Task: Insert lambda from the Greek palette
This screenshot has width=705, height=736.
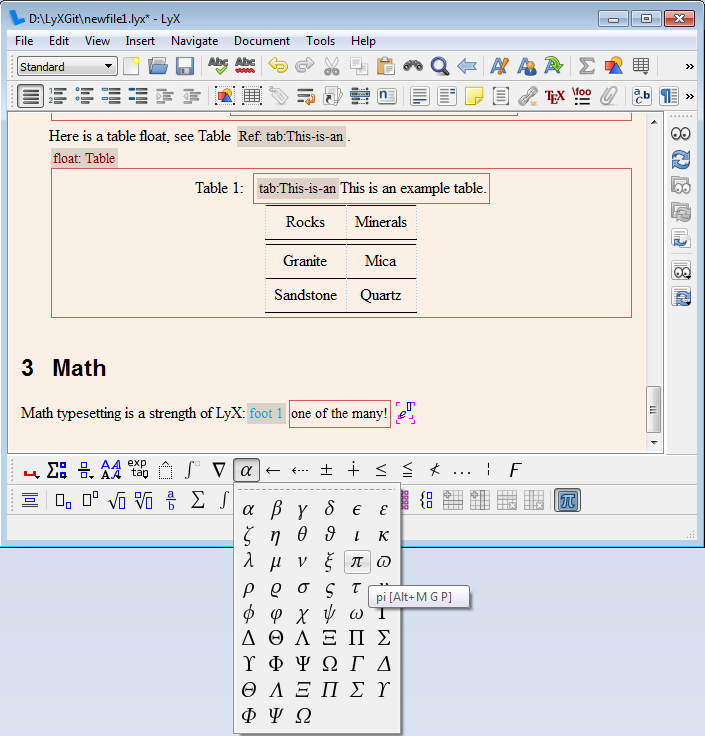Action: [249, 561]
